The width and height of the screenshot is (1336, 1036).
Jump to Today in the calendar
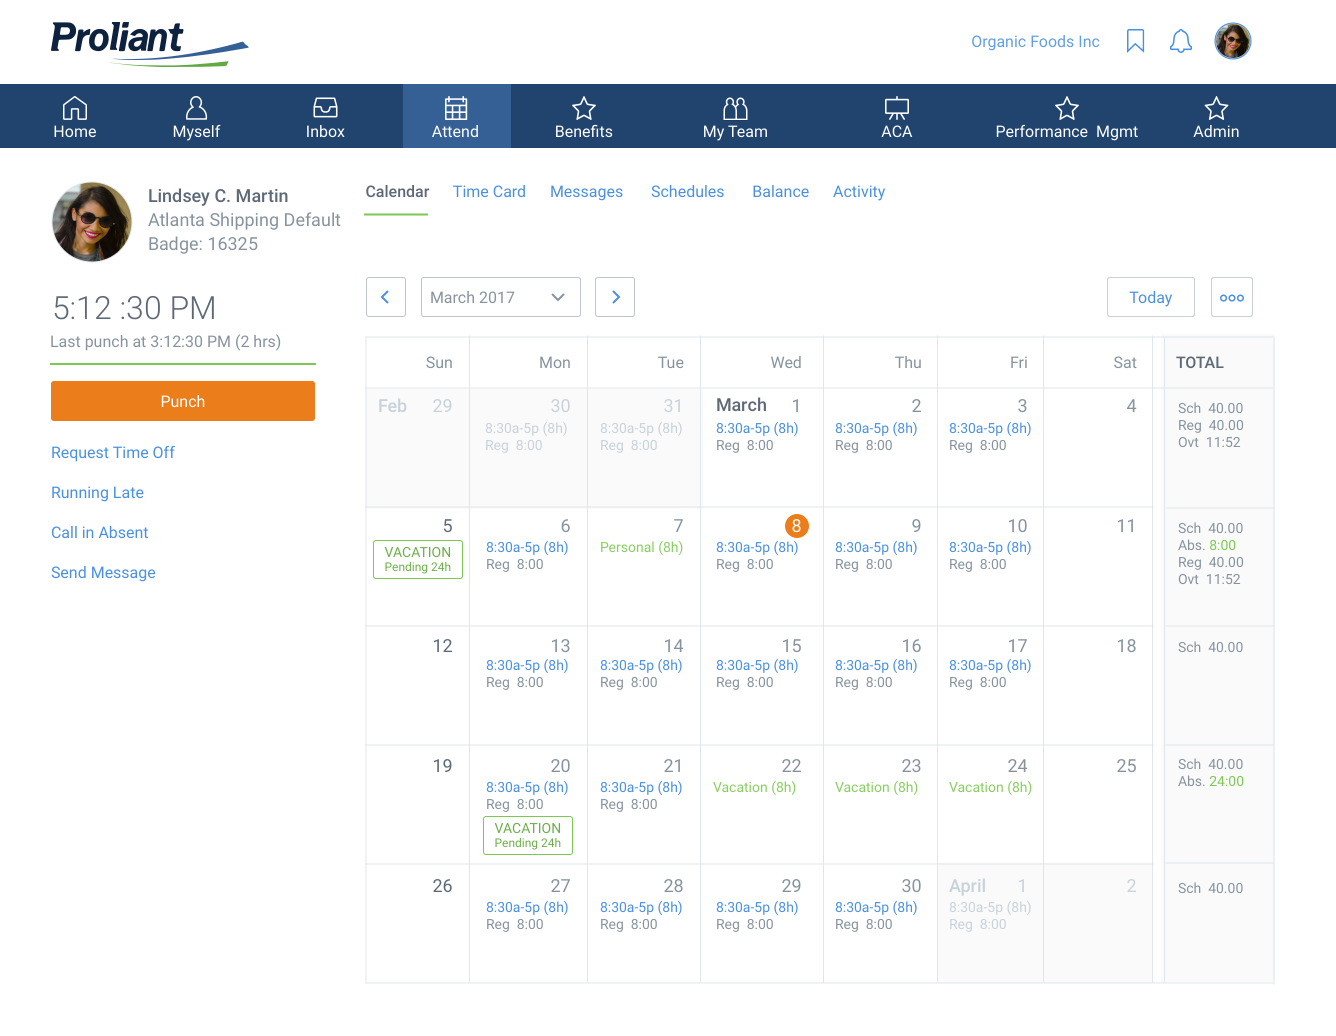1150,297
